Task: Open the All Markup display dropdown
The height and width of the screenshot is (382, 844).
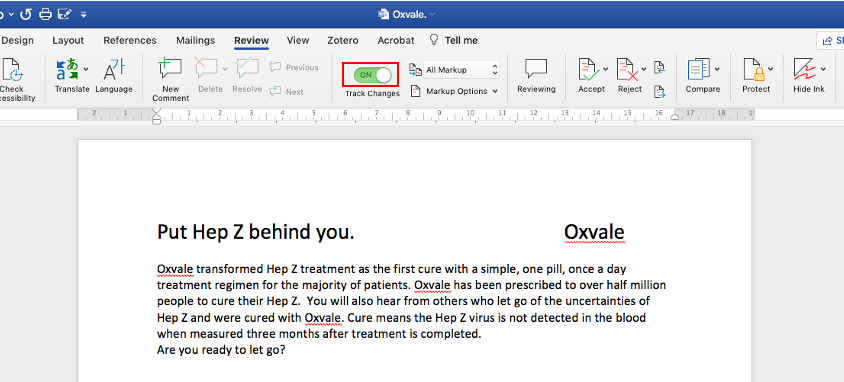Action: tap(461, 70)
